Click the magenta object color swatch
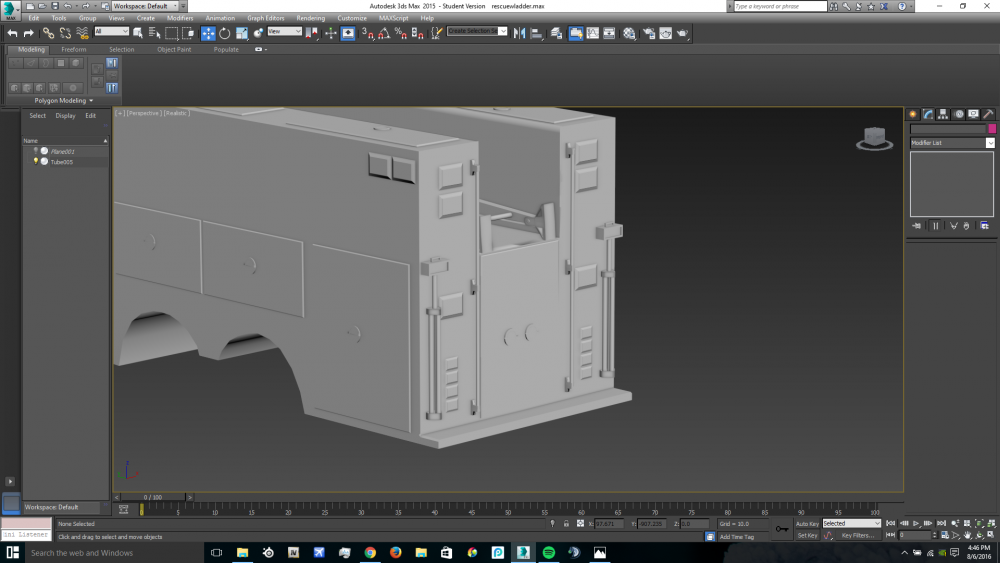 (991, 129)
